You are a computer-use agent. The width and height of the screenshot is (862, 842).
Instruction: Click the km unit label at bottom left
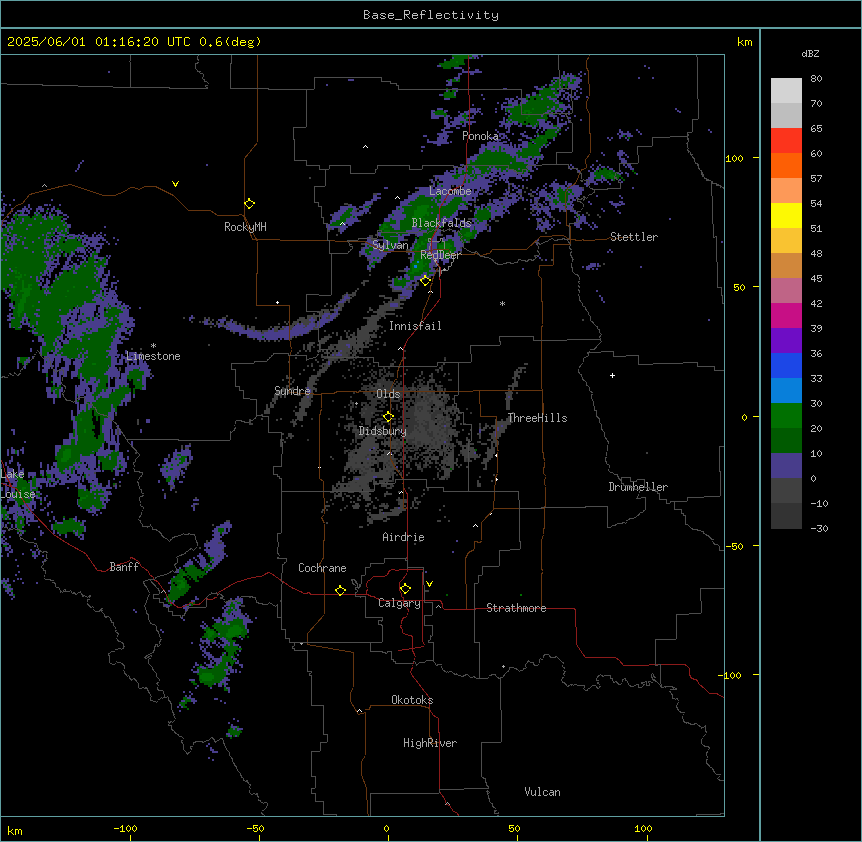[15, 831]
